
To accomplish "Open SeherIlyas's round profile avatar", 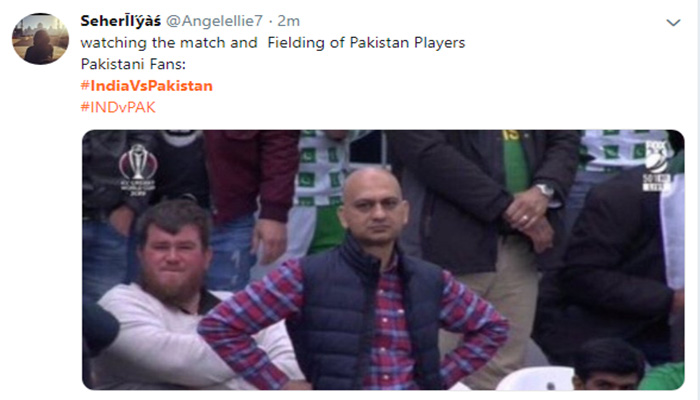I will point(40,39).
